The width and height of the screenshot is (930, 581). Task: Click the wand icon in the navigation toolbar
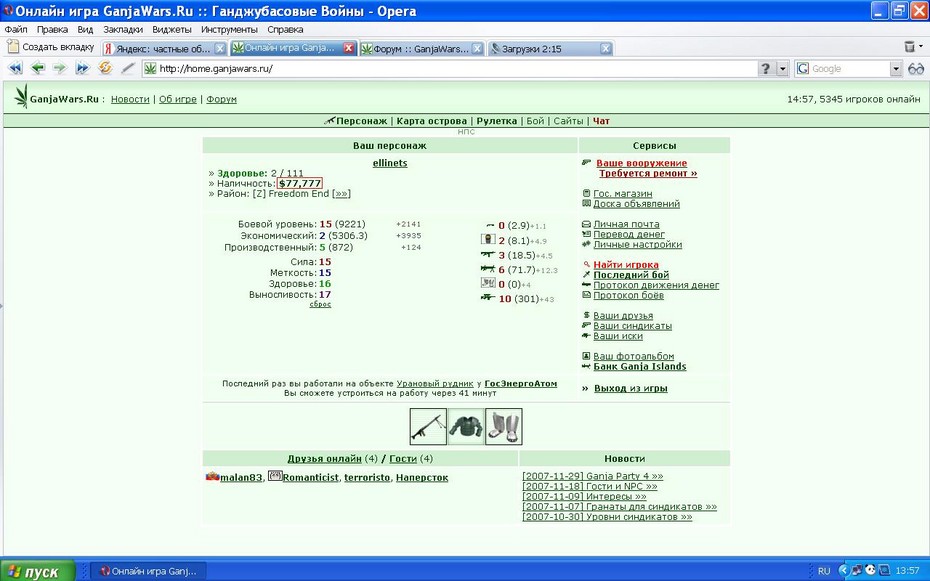[128, 68]
